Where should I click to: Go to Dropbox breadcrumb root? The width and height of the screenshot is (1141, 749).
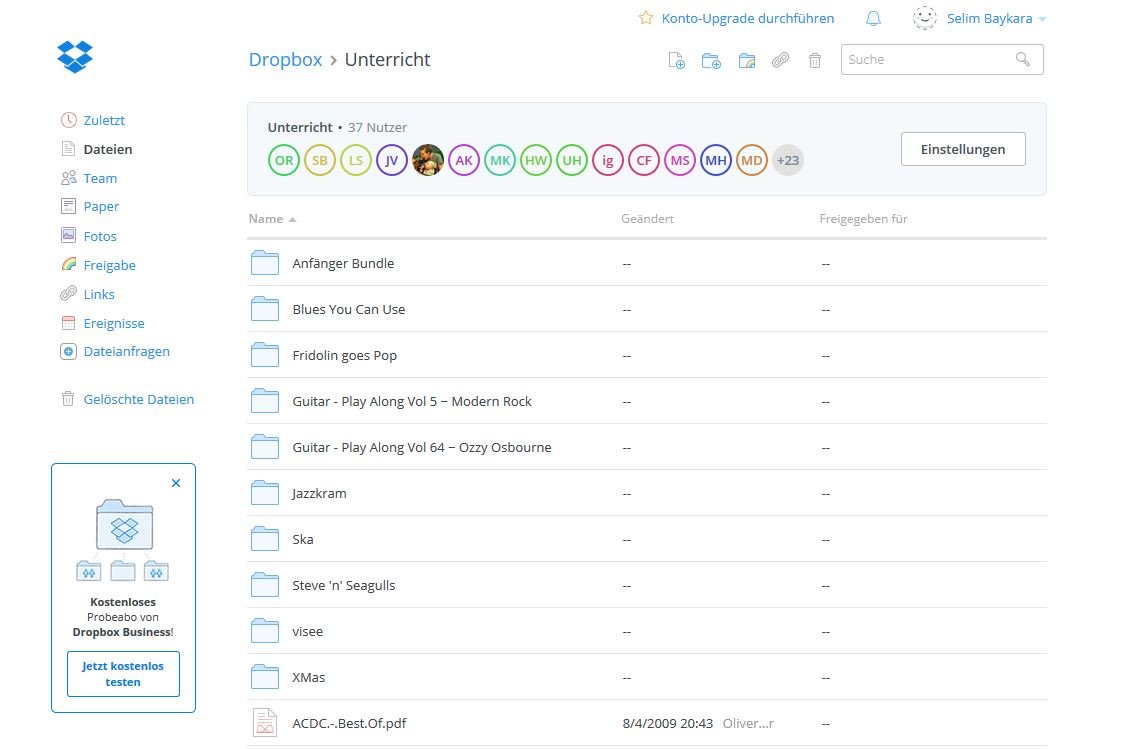tap(285, 60)
